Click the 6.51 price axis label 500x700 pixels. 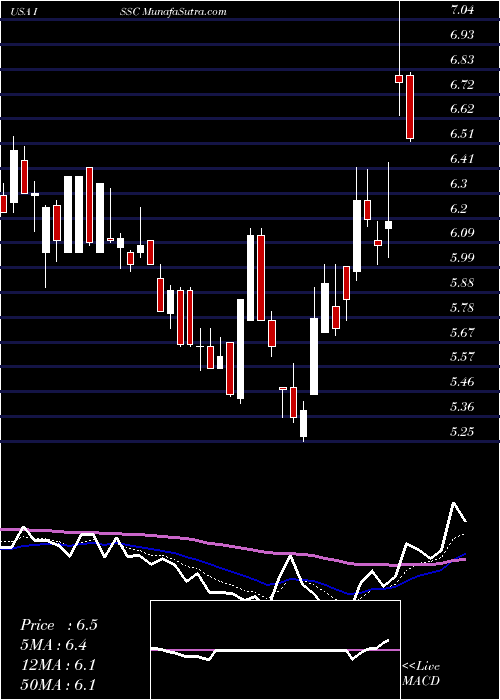click(x=462, y=134)
